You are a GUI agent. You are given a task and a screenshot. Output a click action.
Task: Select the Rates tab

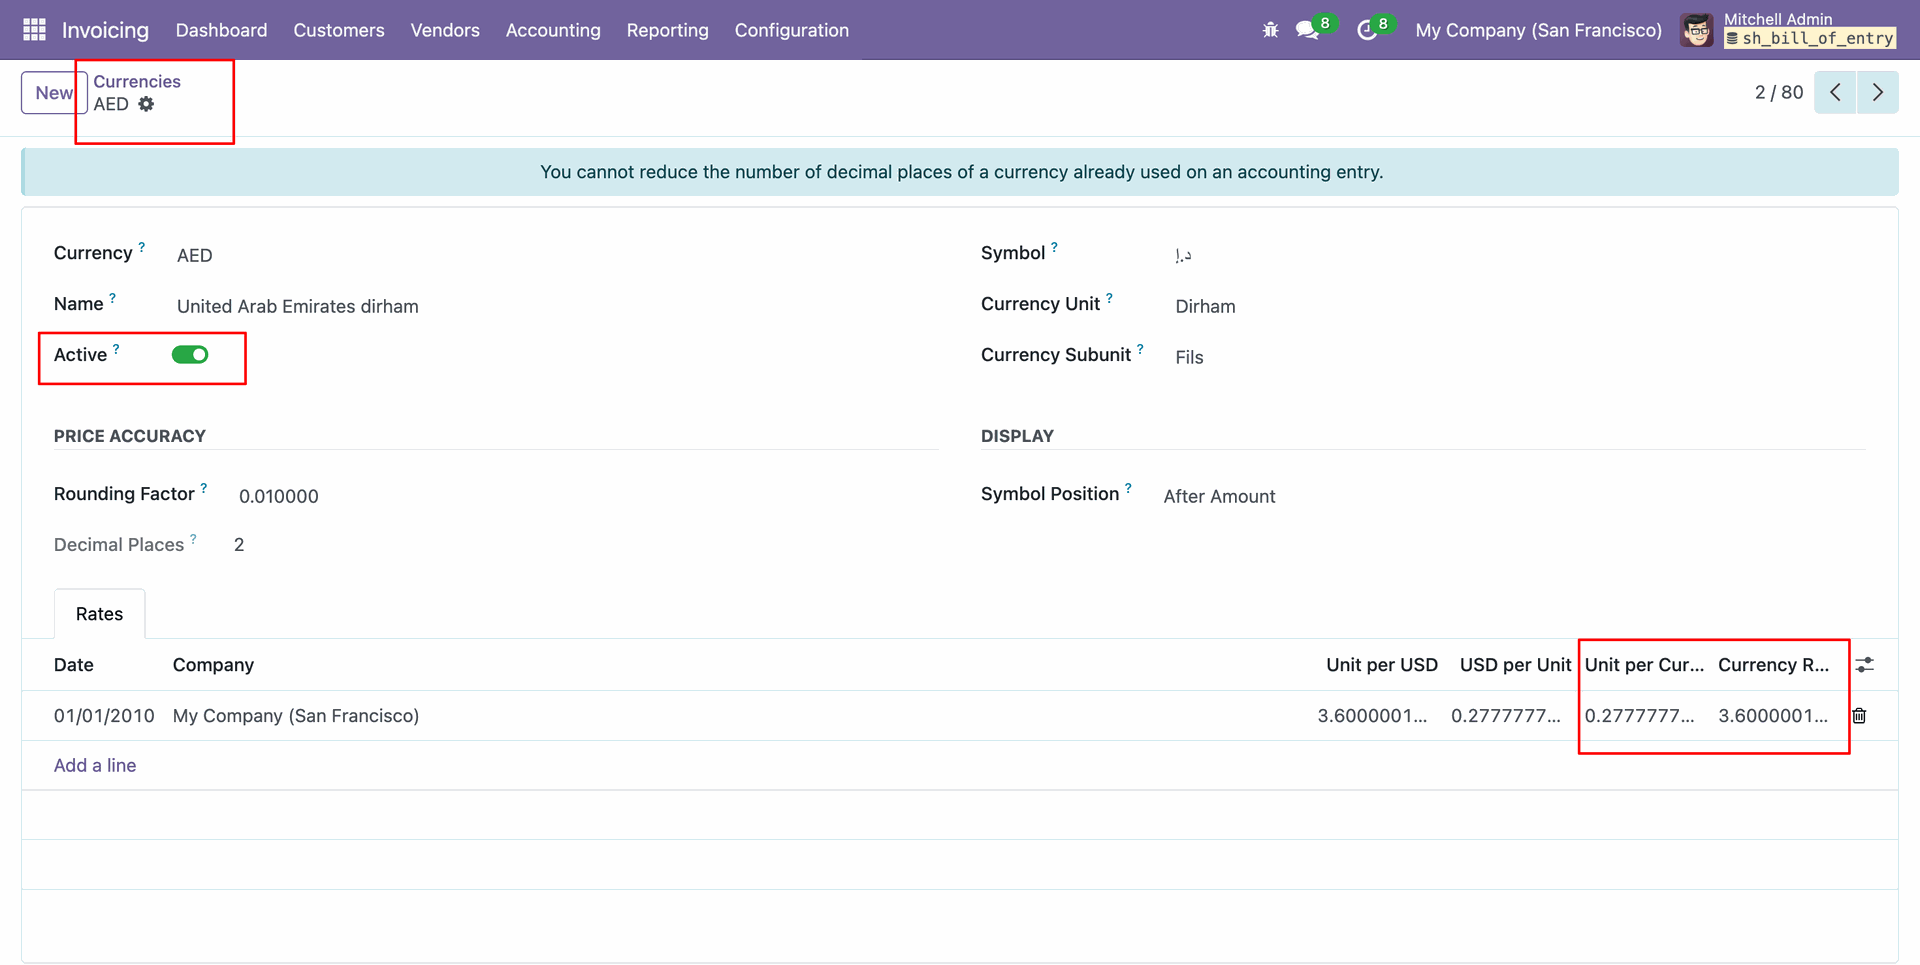pyautogui.click(x=99, y=614)
